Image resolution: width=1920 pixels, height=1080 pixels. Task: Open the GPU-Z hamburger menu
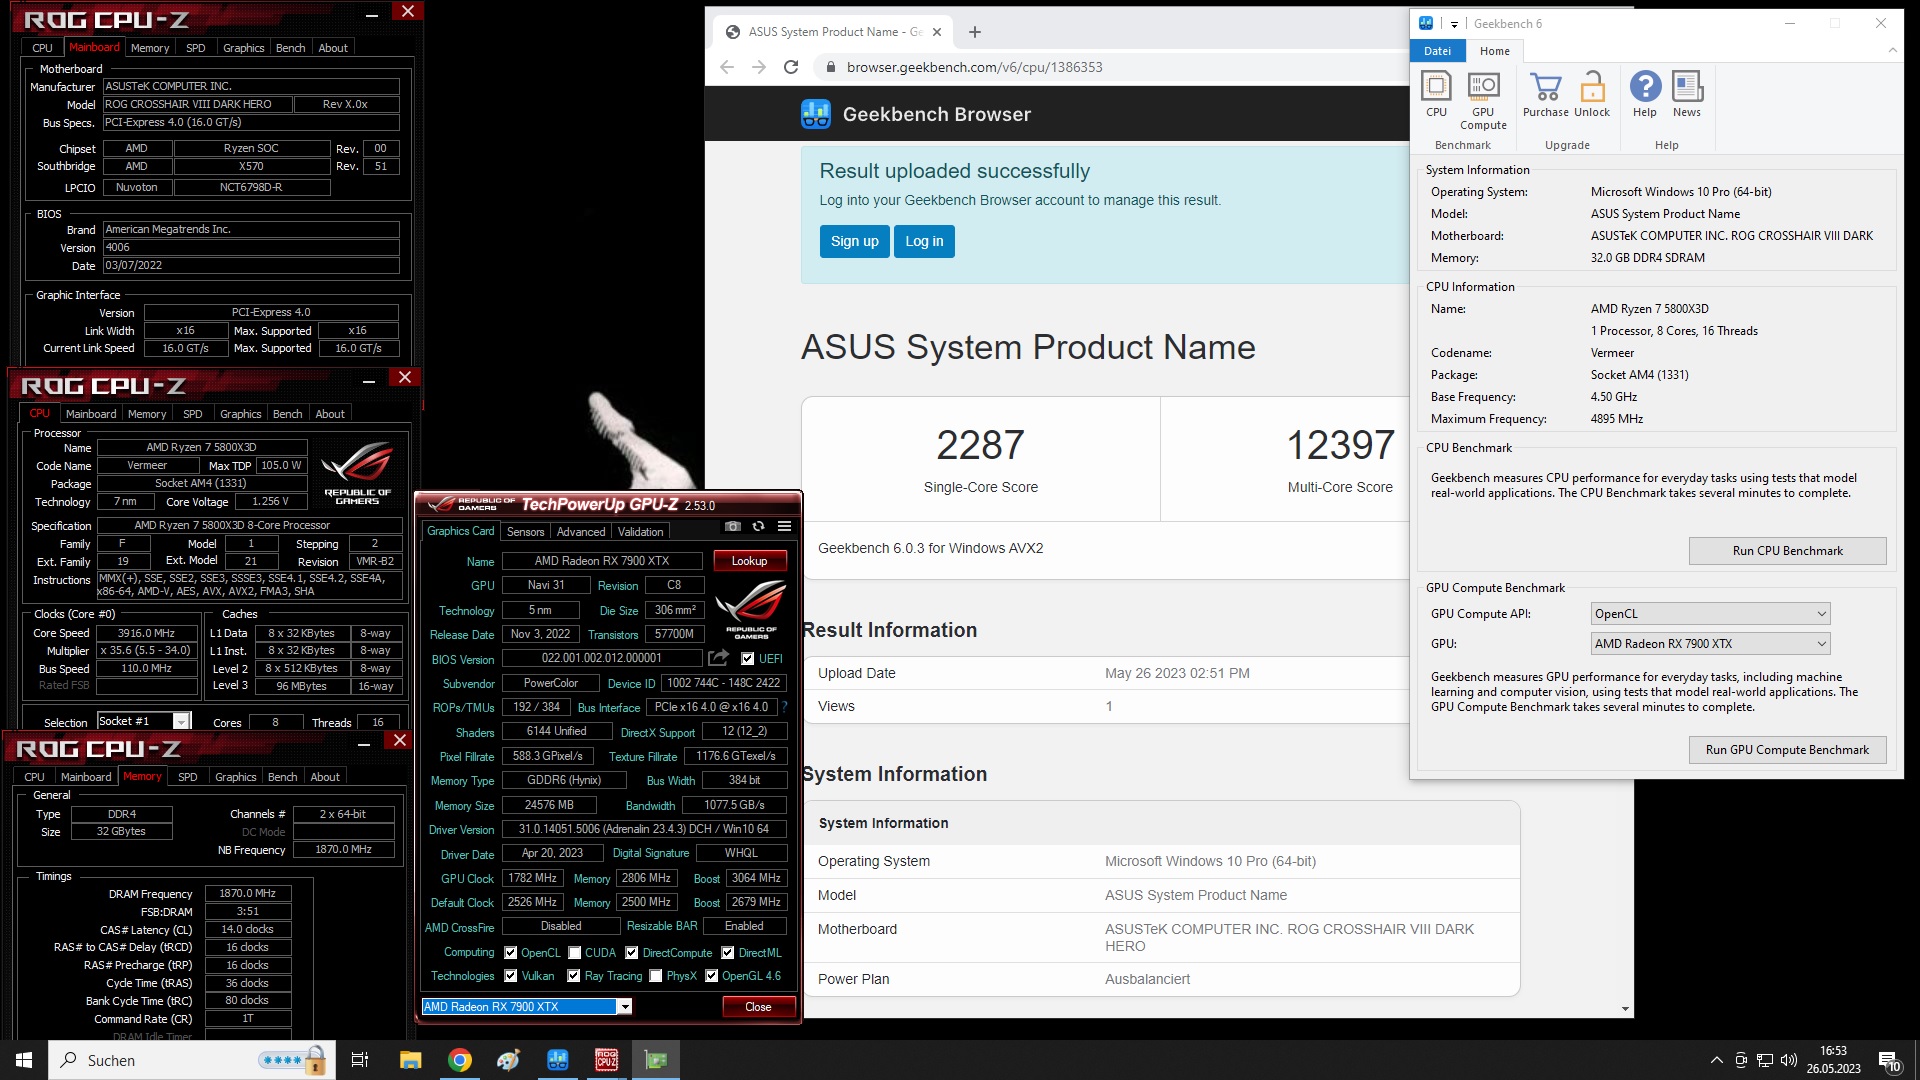click(x=784, y=527)
